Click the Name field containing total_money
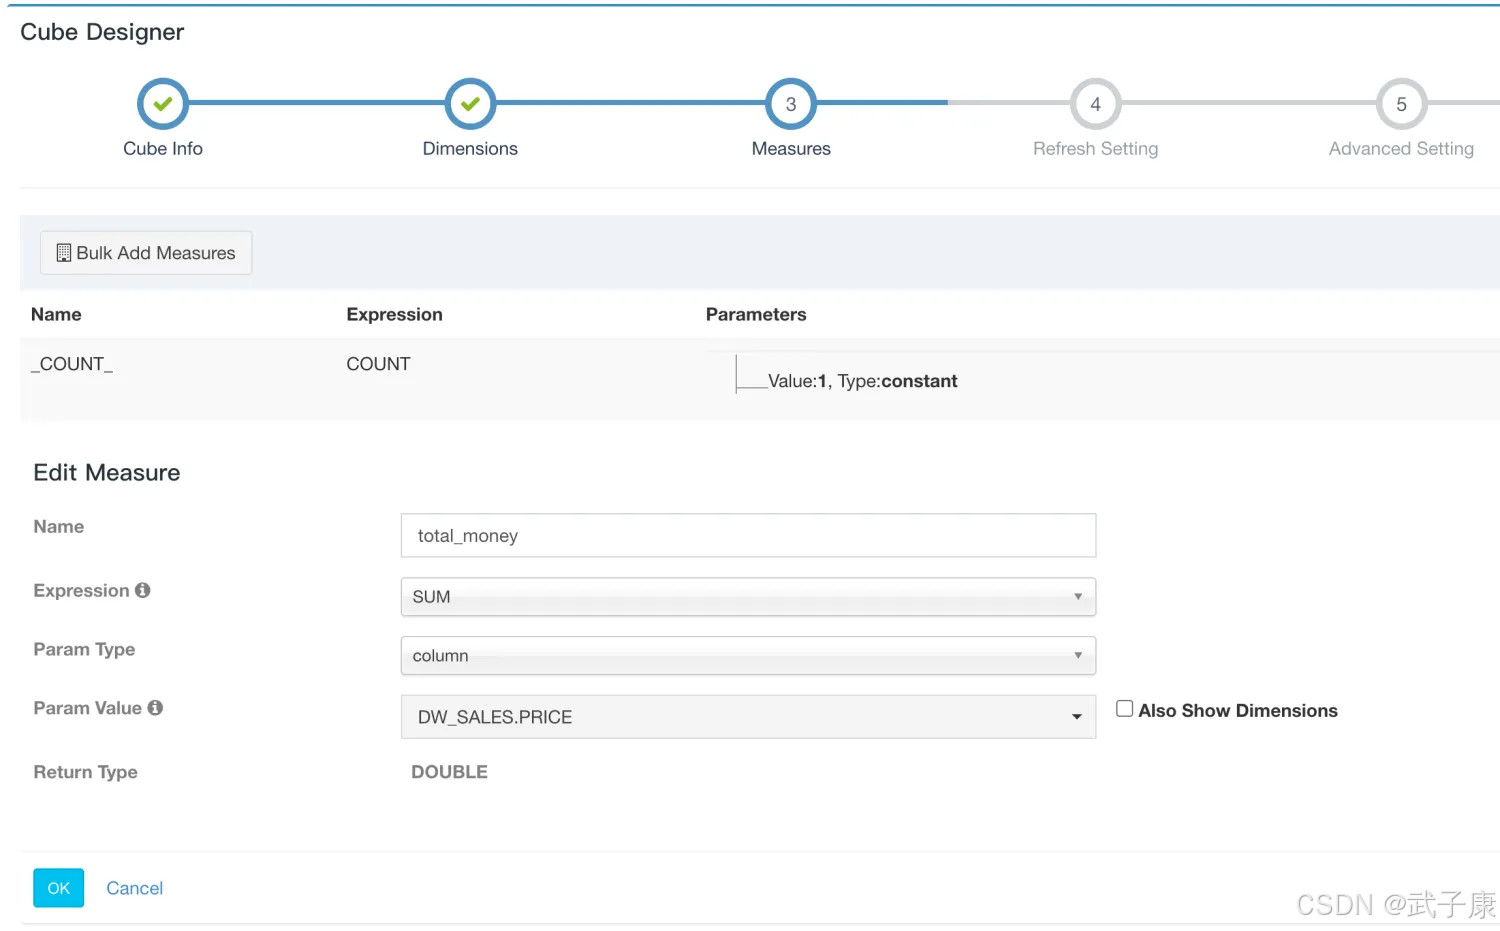This screenshot has width=1500, height=931. (x=747, y=536)
